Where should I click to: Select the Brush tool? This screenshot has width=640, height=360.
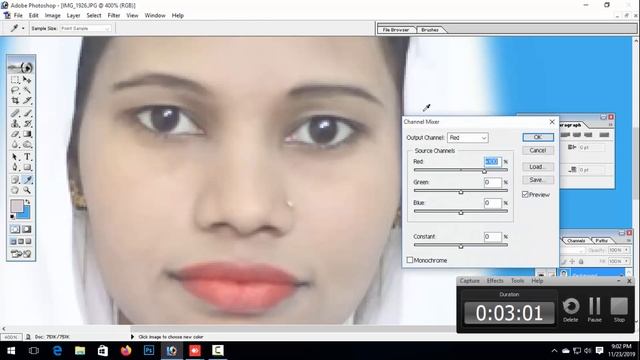(27, 113)
